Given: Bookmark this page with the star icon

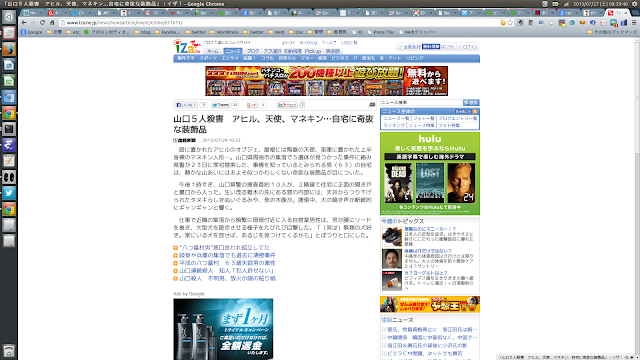Looking at the screenshot, I should point(510,23).
